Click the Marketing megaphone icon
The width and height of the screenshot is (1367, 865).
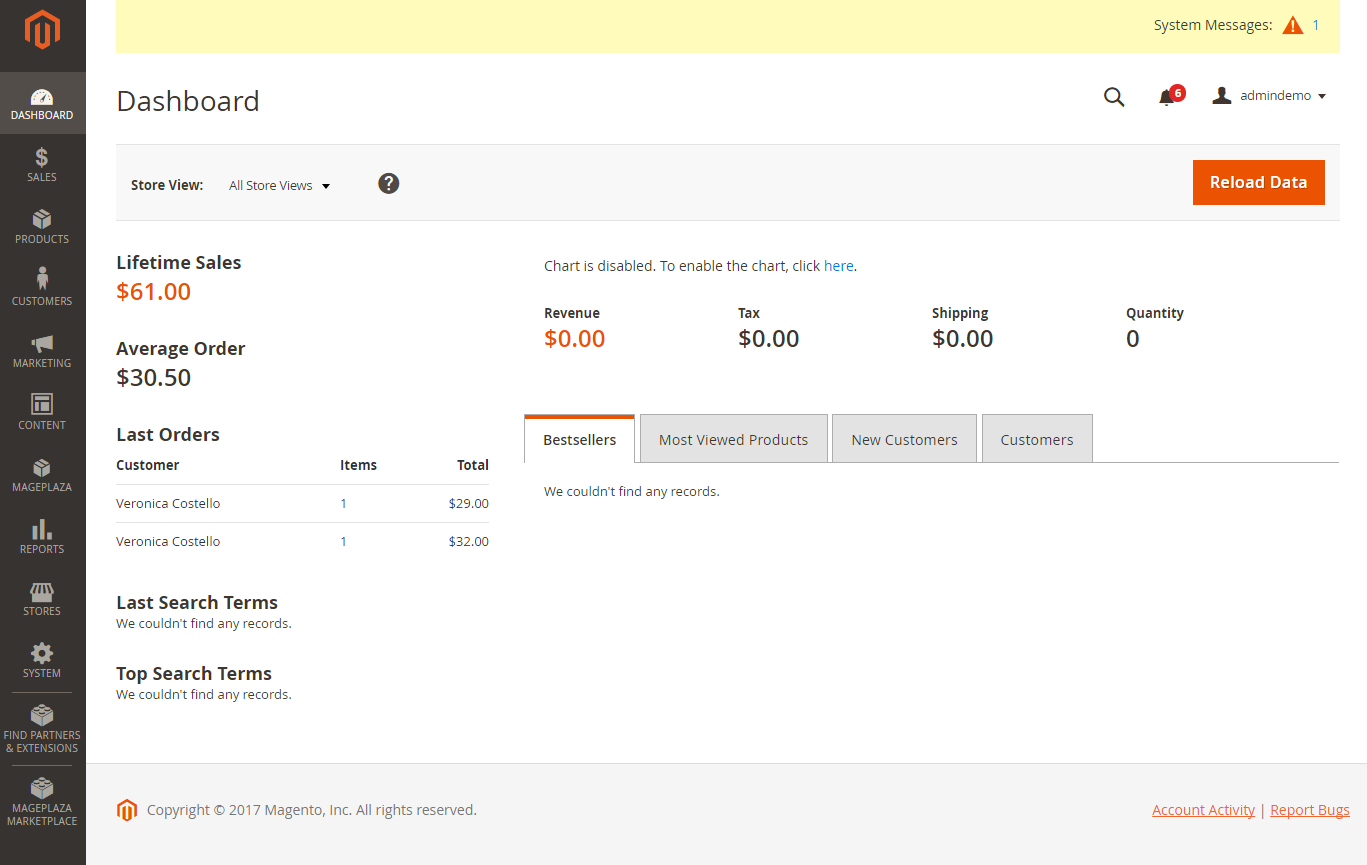coord(41,349)
